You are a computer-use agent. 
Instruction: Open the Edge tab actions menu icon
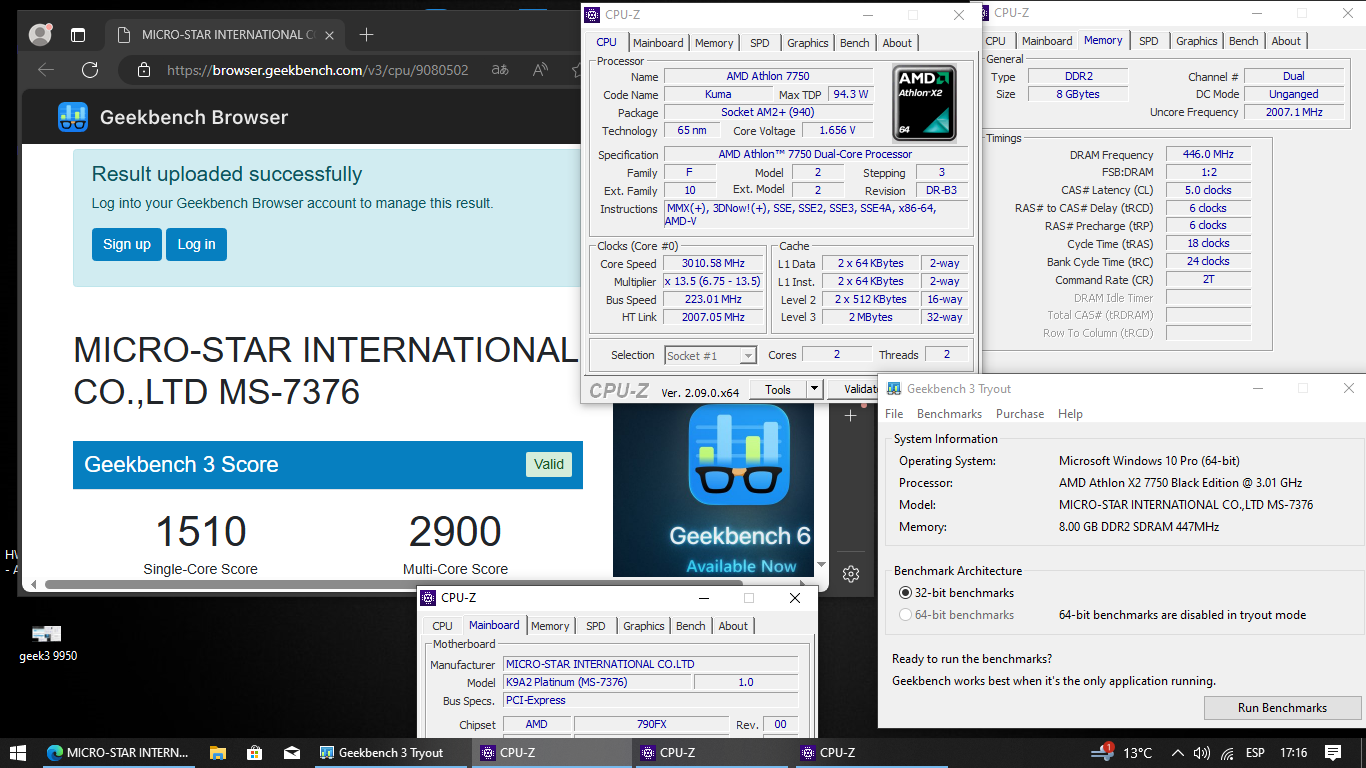(78, 35)
